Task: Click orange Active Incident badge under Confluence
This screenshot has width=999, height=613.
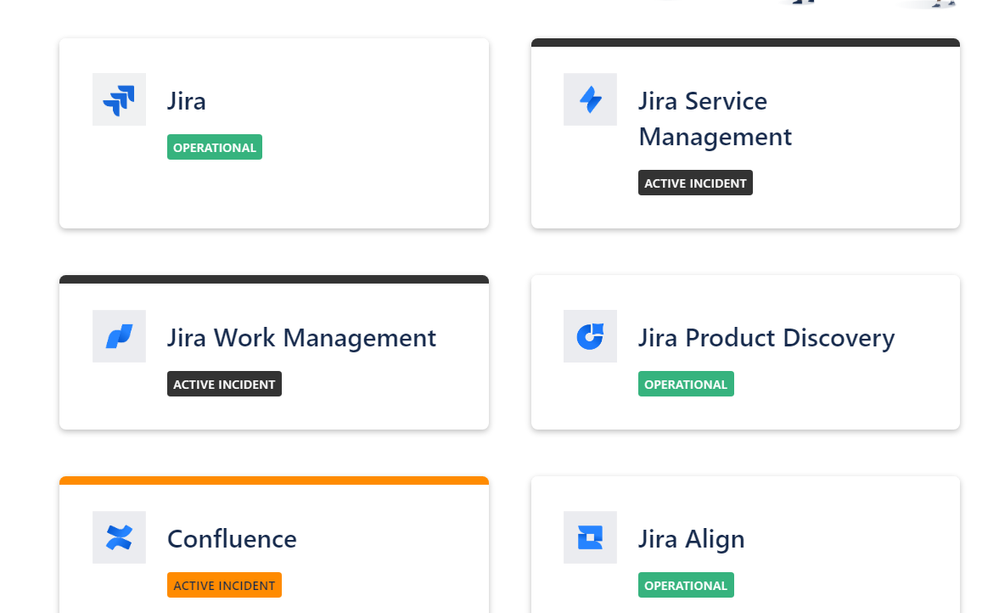Action: (x=224, y=585)
